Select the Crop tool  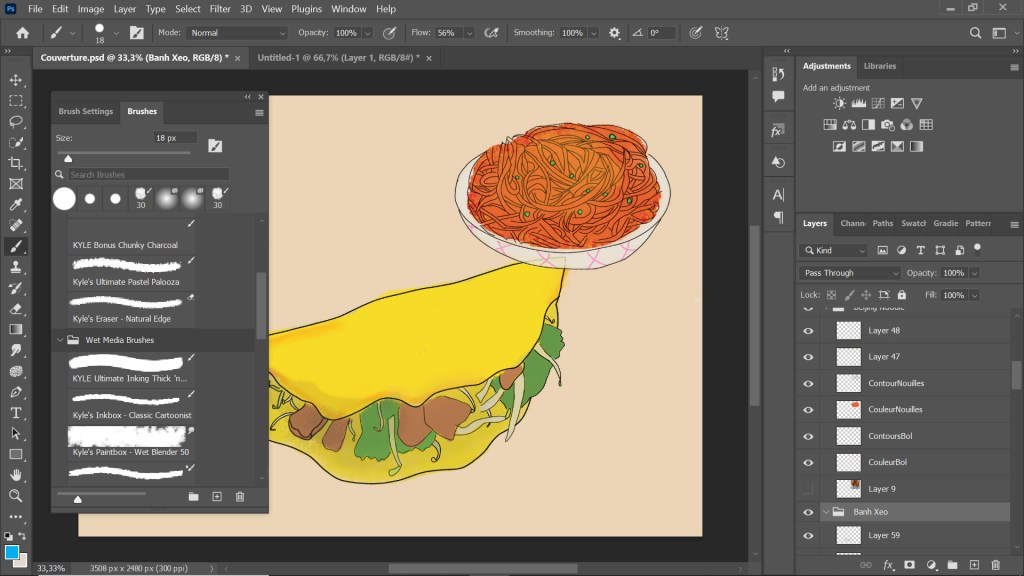(x=16, y=163)
